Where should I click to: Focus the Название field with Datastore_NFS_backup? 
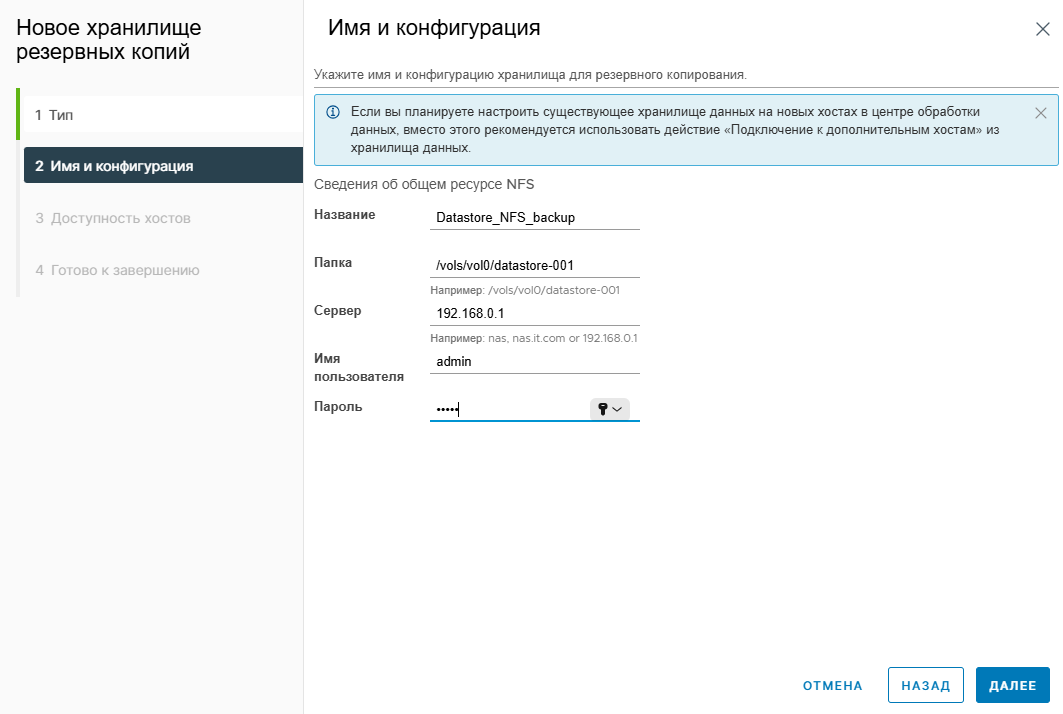pos(535,218)
